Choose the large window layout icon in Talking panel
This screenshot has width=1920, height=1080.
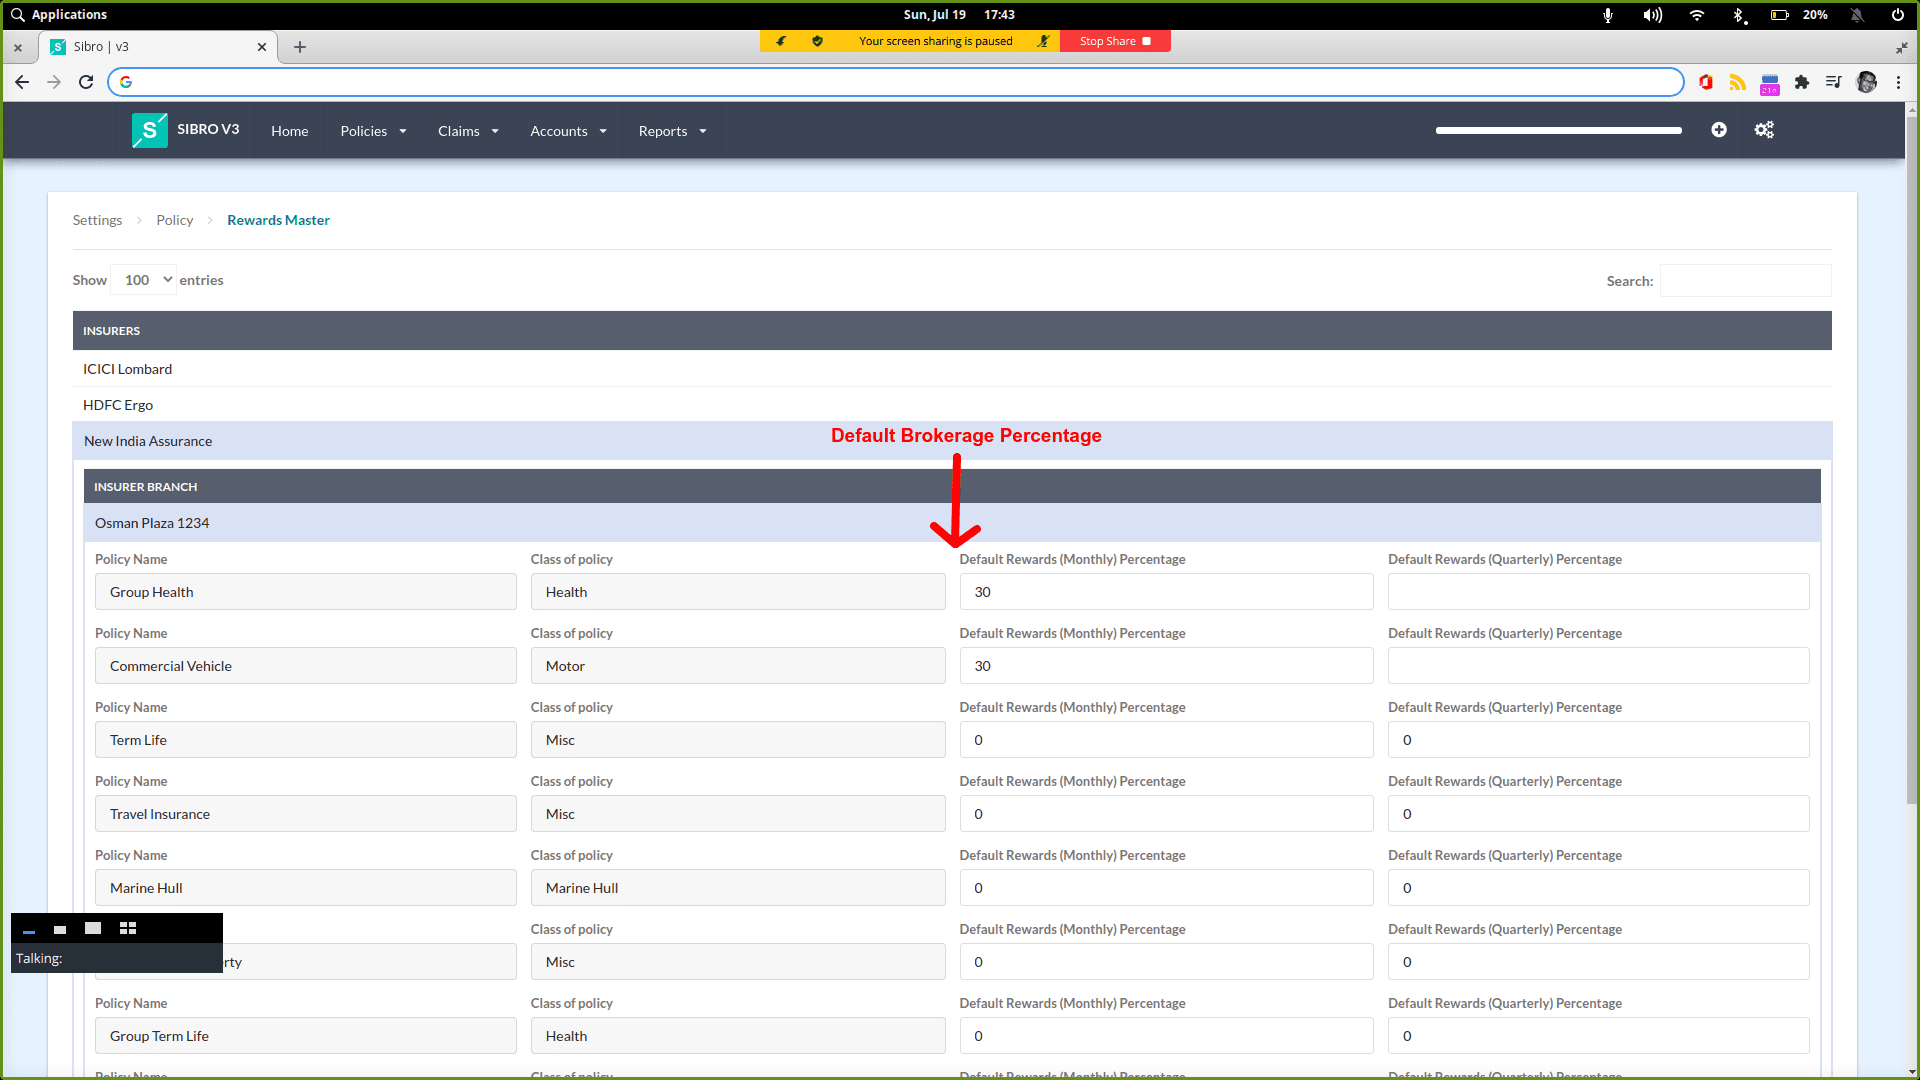(93, 928)
